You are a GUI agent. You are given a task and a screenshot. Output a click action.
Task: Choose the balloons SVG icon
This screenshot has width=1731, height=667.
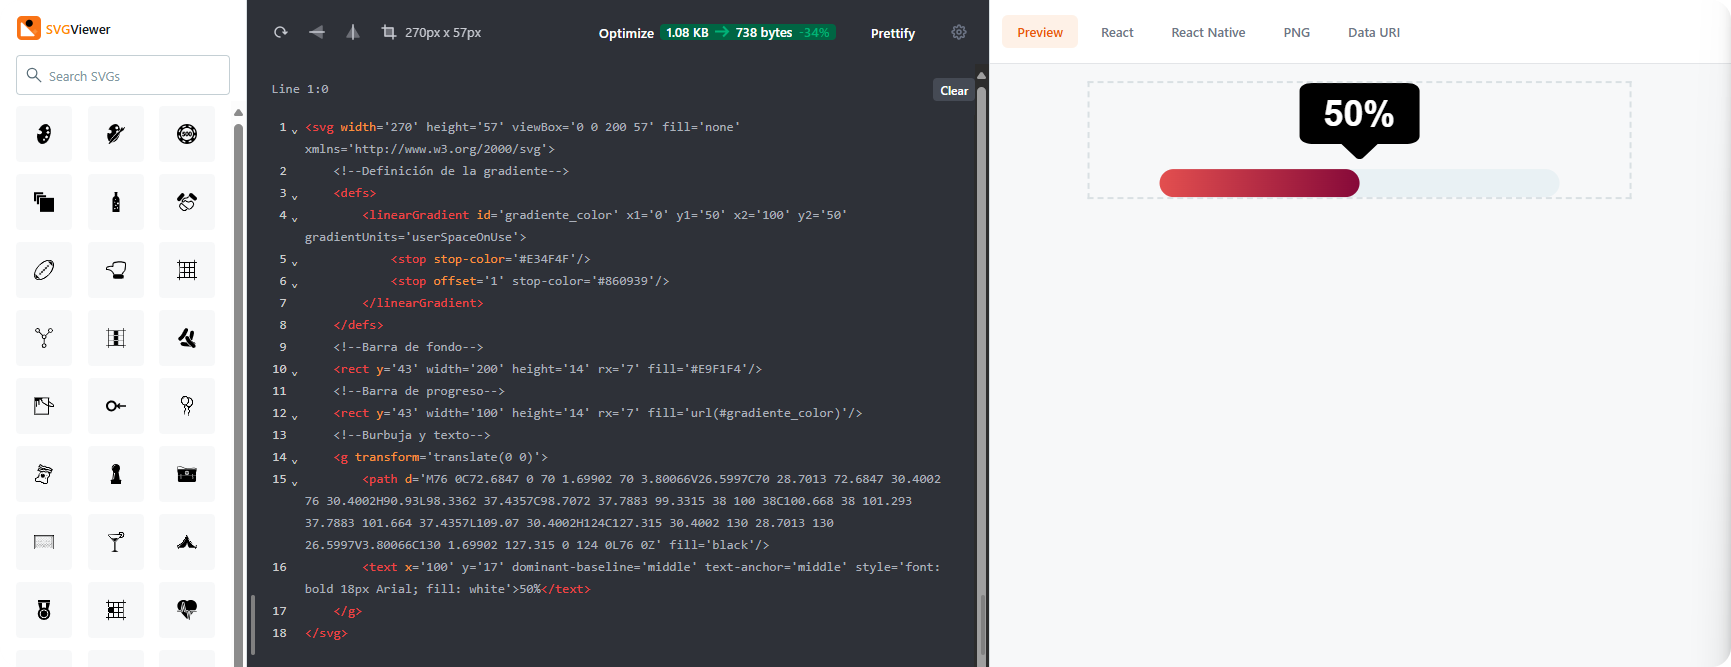pos(187,406)
